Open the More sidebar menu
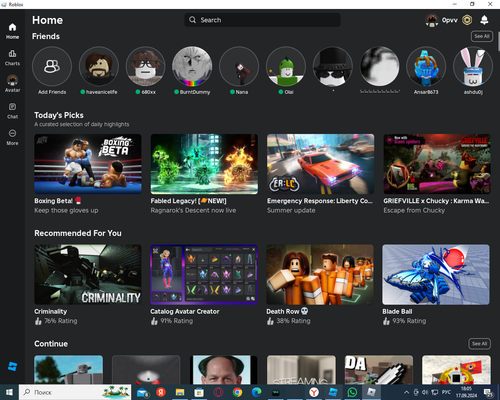 [x=12, y=137]
